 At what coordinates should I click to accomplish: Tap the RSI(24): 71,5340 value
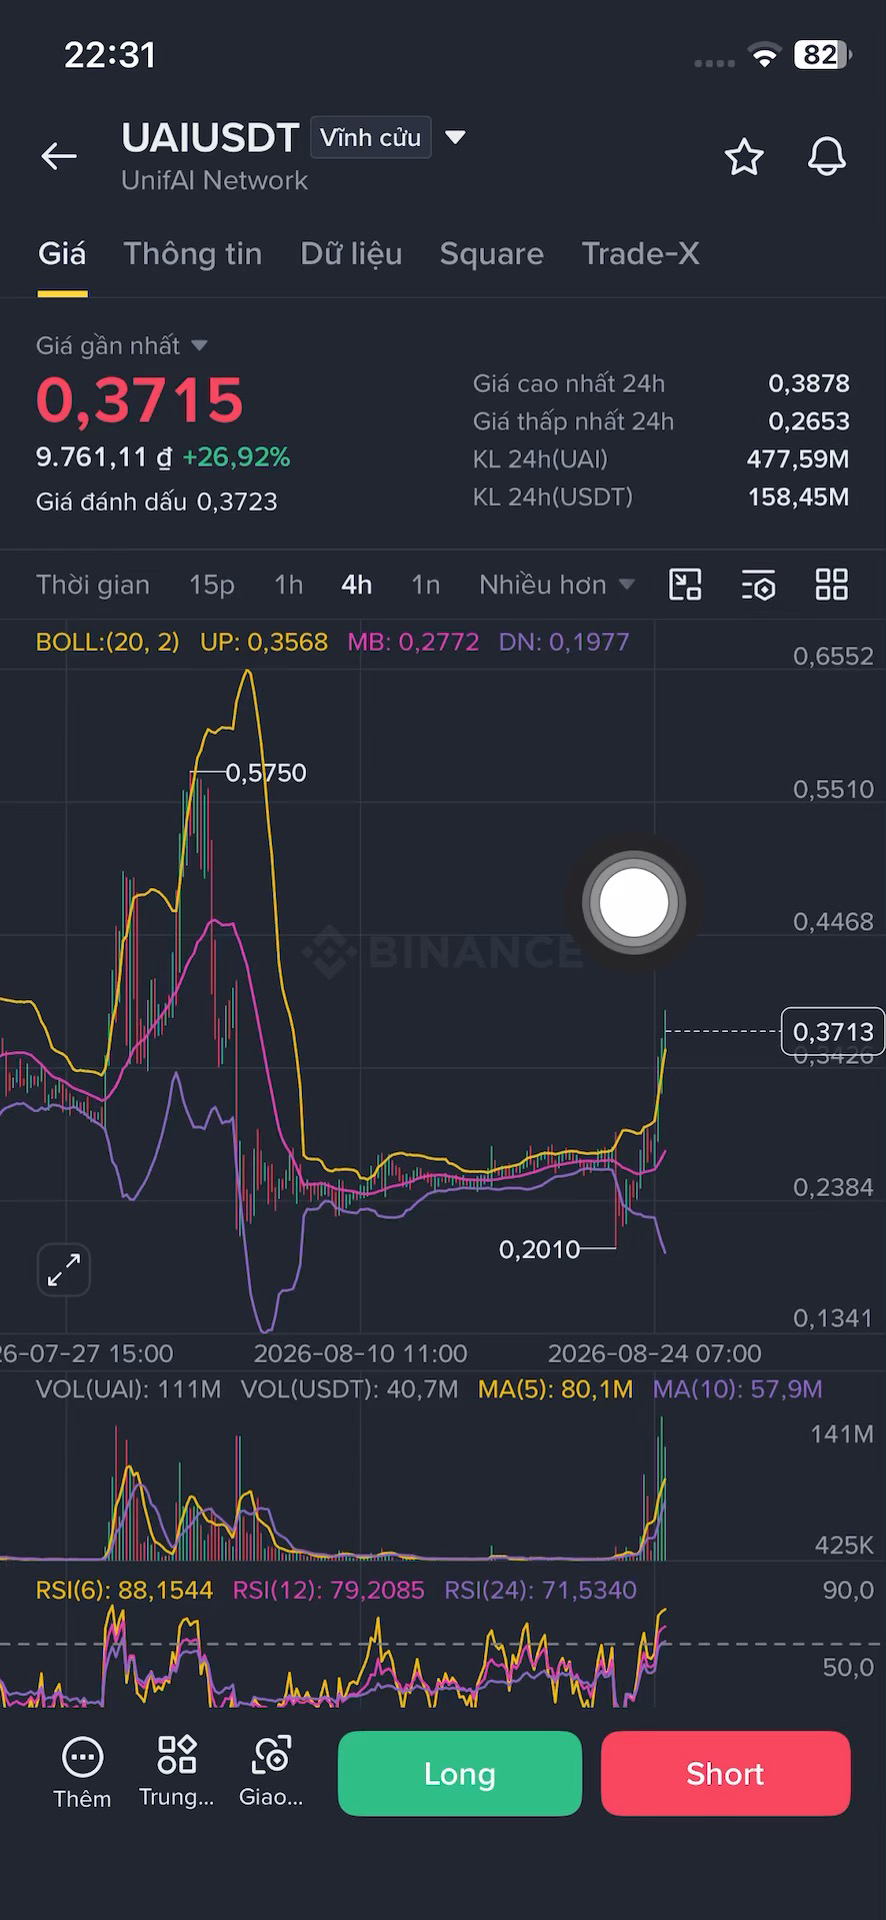tap(540, 1590)
